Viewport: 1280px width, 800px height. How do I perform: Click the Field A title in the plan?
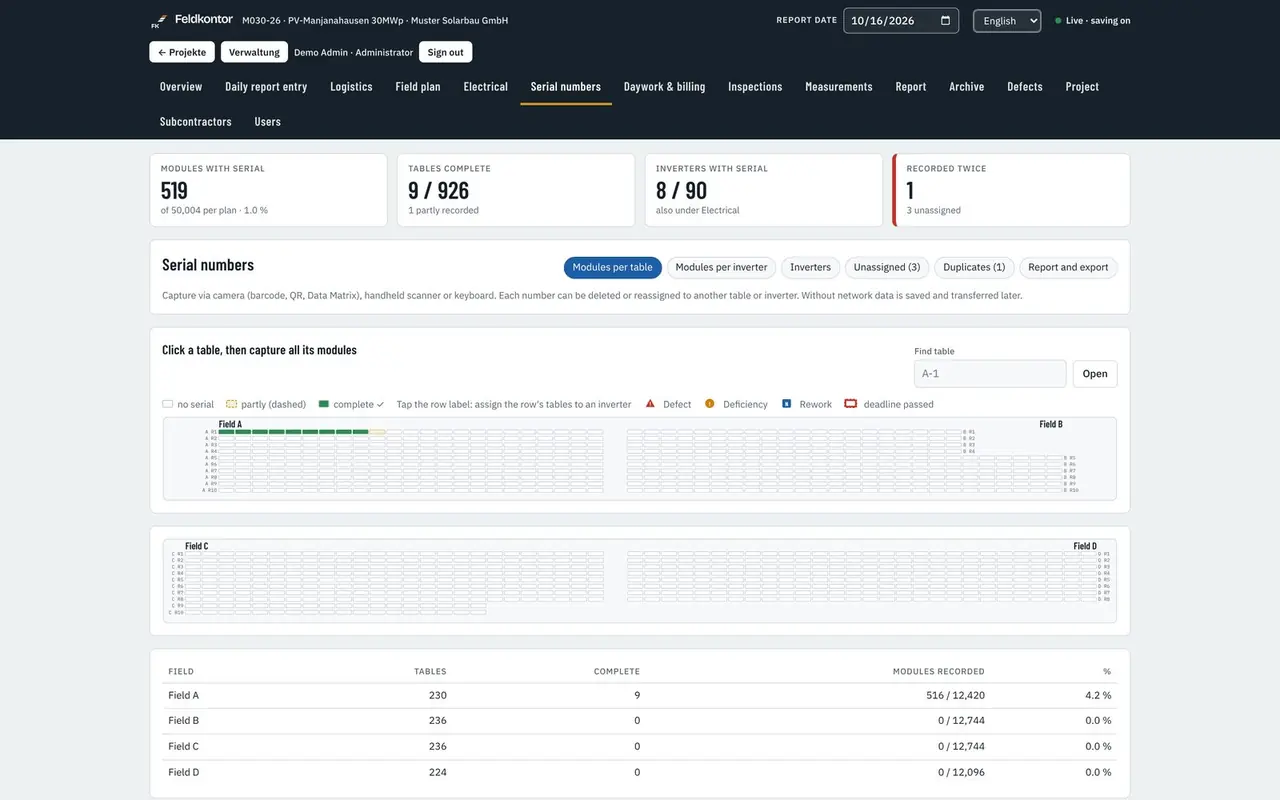[x=230, y=424]
